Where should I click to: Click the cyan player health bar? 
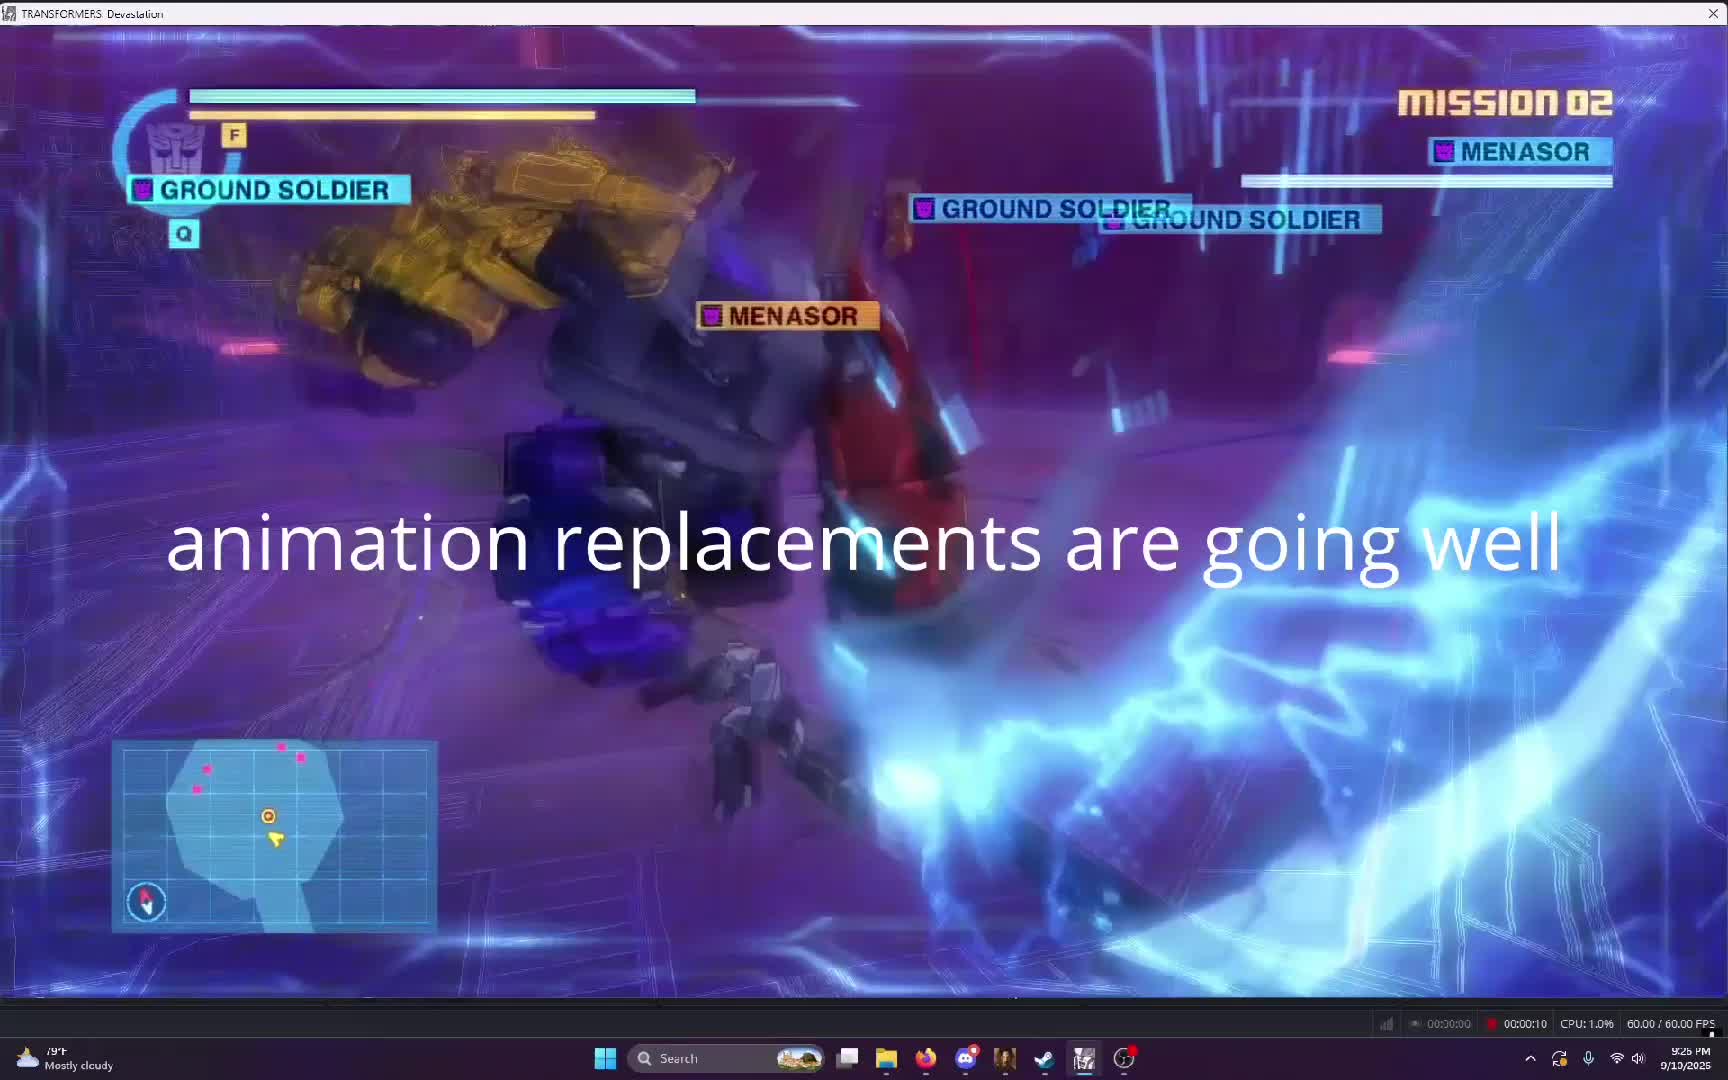[442, 96]
